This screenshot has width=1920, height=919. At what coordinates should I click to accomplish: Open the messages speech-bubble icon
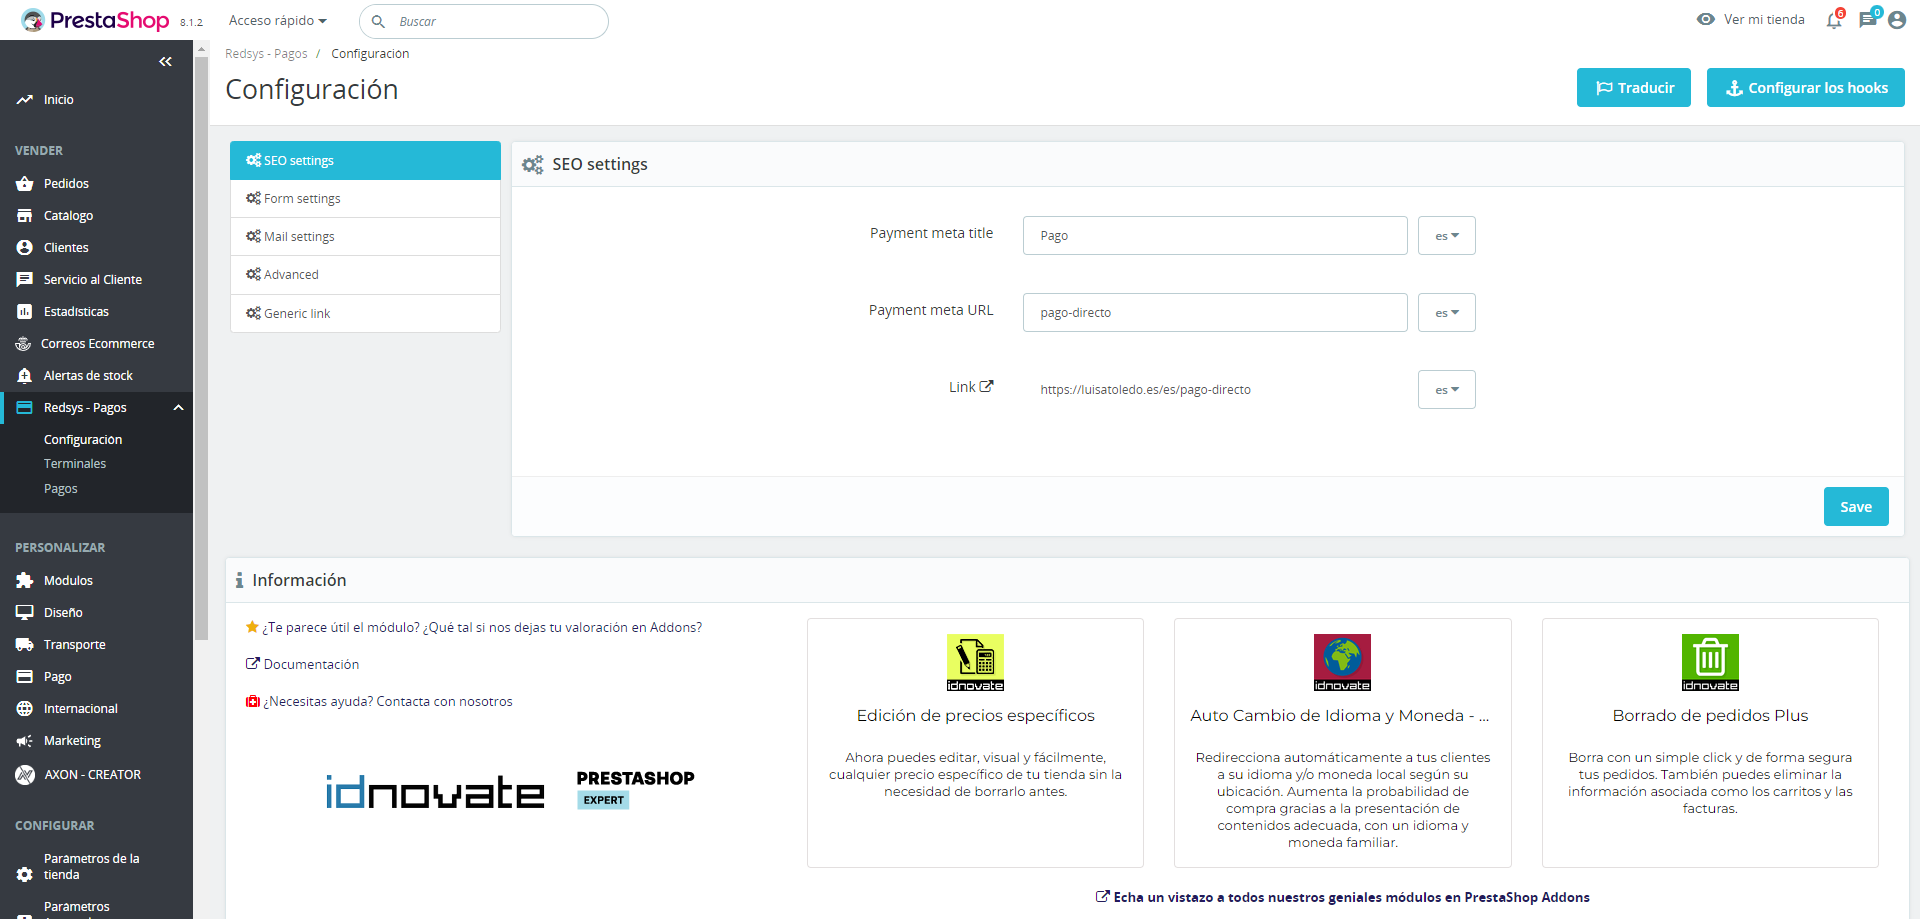click(x=1867, y=20)
